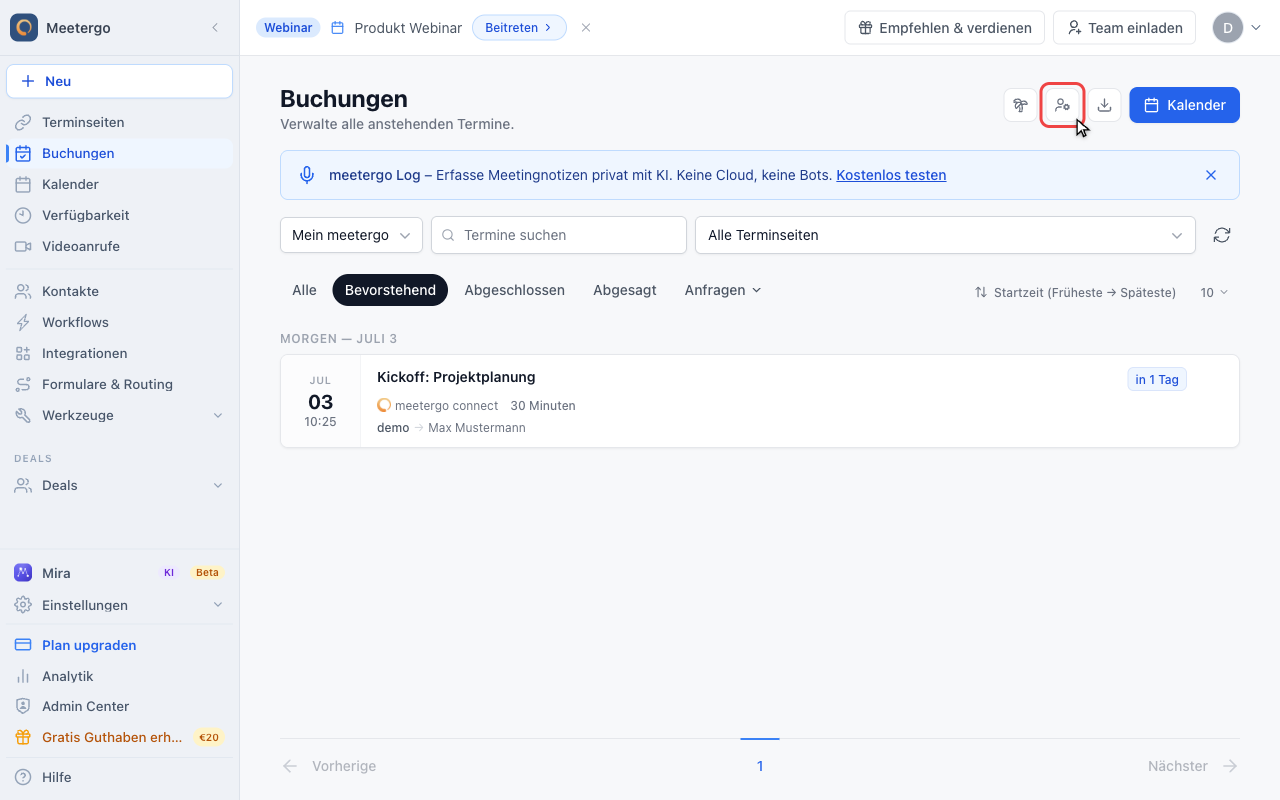Open Kontakte in the sidebar
Viewport: 1280px width, 800px height.
pos(120,291)
